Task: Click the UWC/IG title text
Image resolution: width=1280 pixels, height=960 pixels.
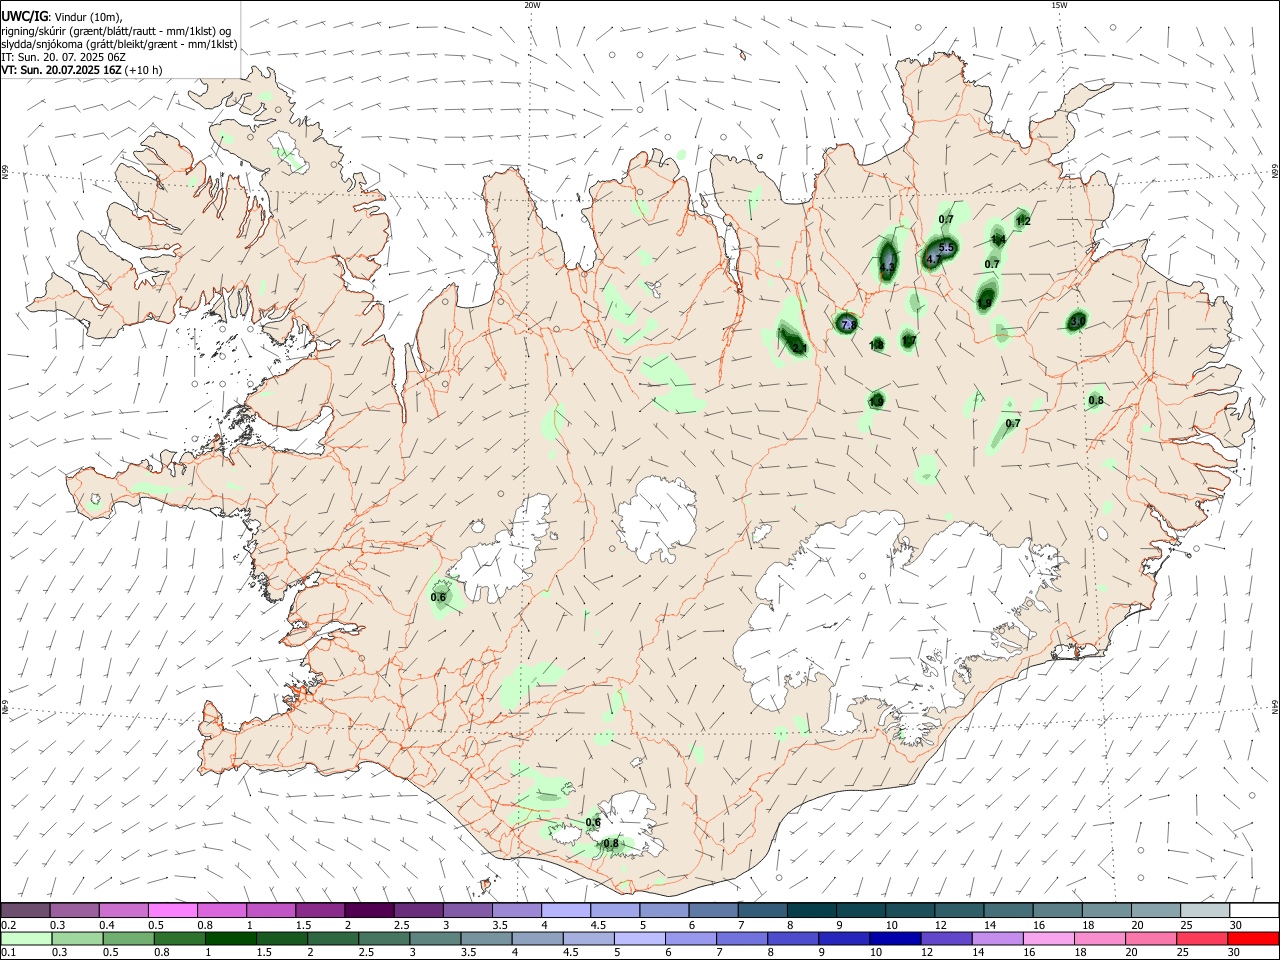Action: coord(25,17)
